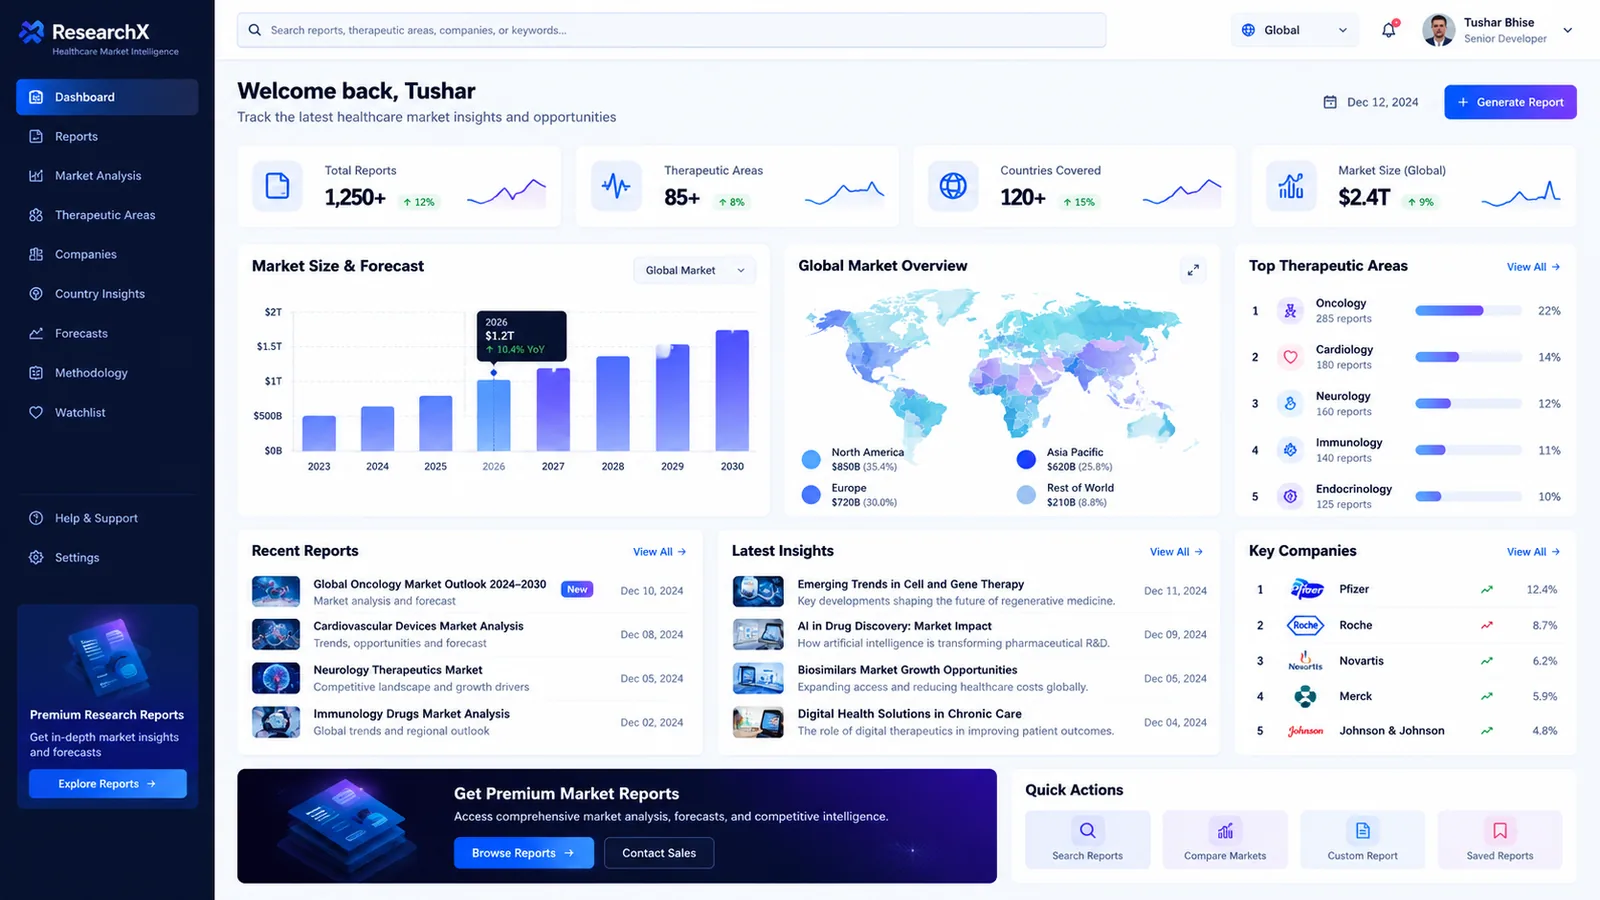Click the search magnifier icon in search bar
This screenshot has width=1600, height=900.
tap(255, 30)
